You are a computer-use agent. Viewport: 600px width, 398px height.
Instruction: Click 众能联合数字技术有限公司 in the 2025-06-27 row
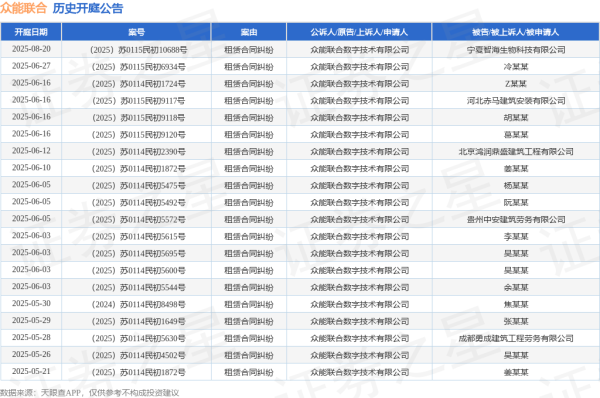(x=359, y=67)
